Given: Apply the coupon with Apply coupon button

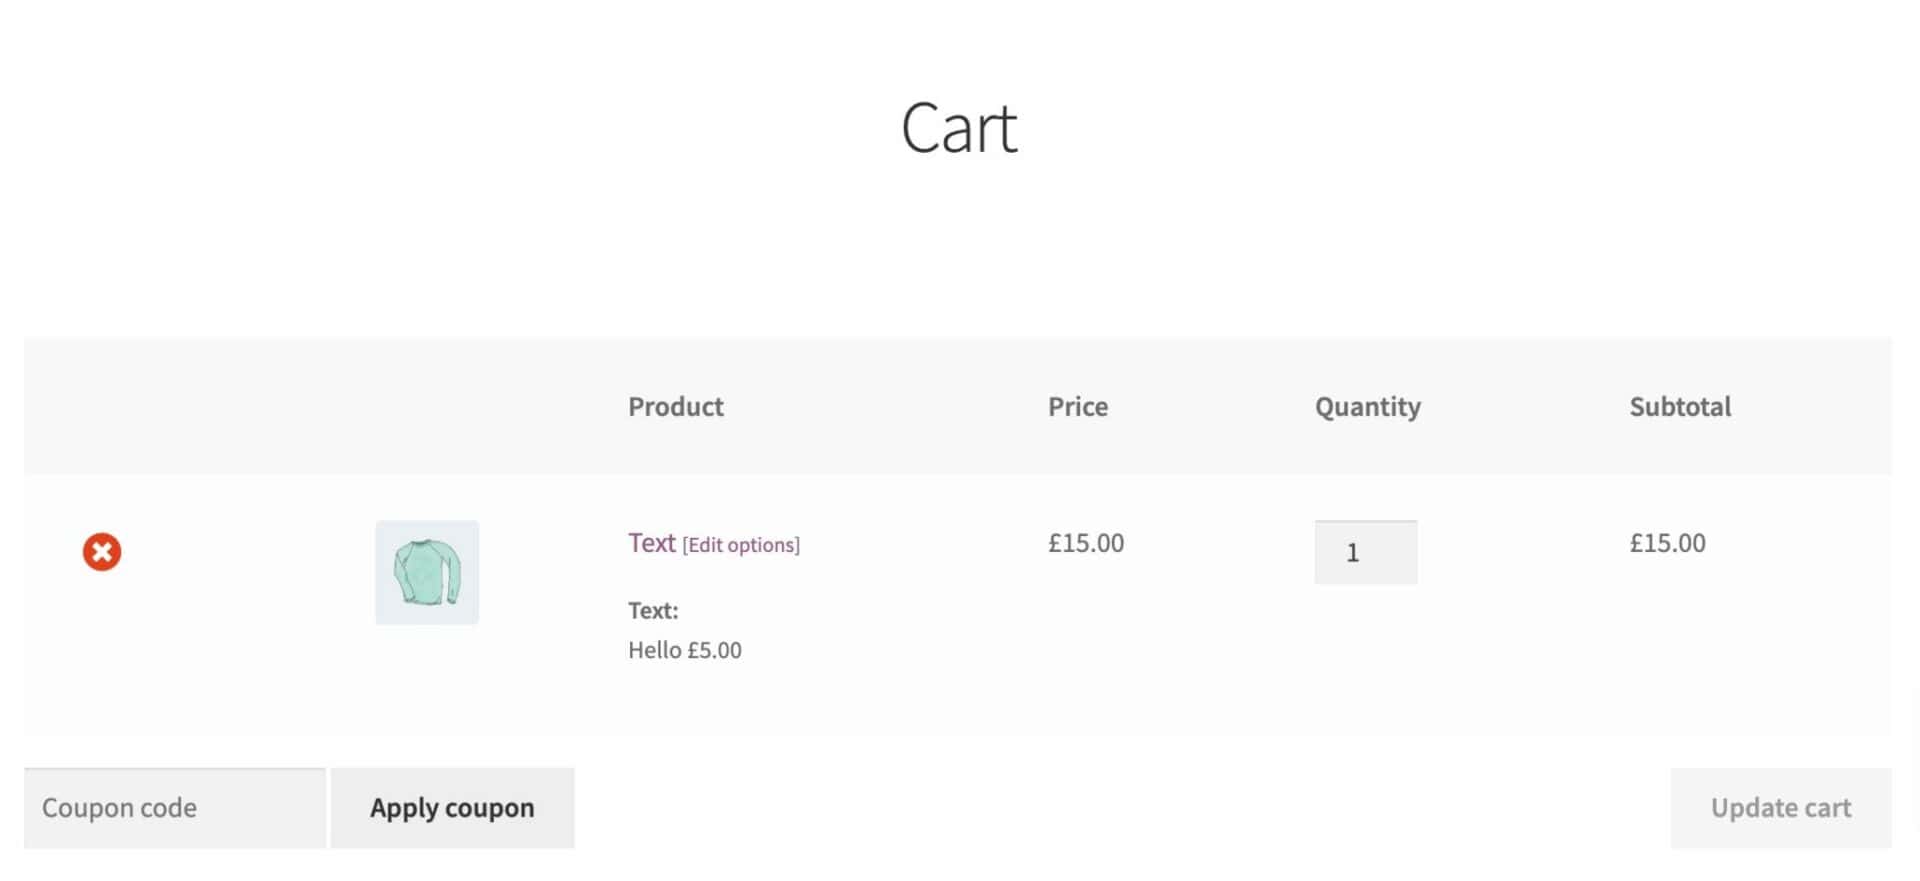Looking at the screenshot, I should click(452, 808).
